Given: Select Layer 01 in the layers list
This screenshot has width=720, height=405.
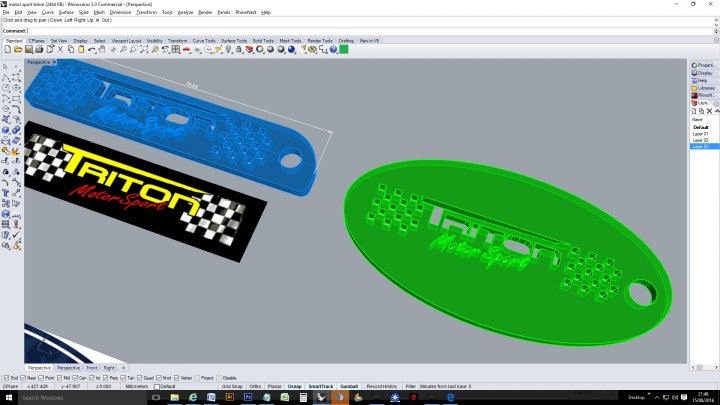Looking at the screenshot, I should [700, 134].
